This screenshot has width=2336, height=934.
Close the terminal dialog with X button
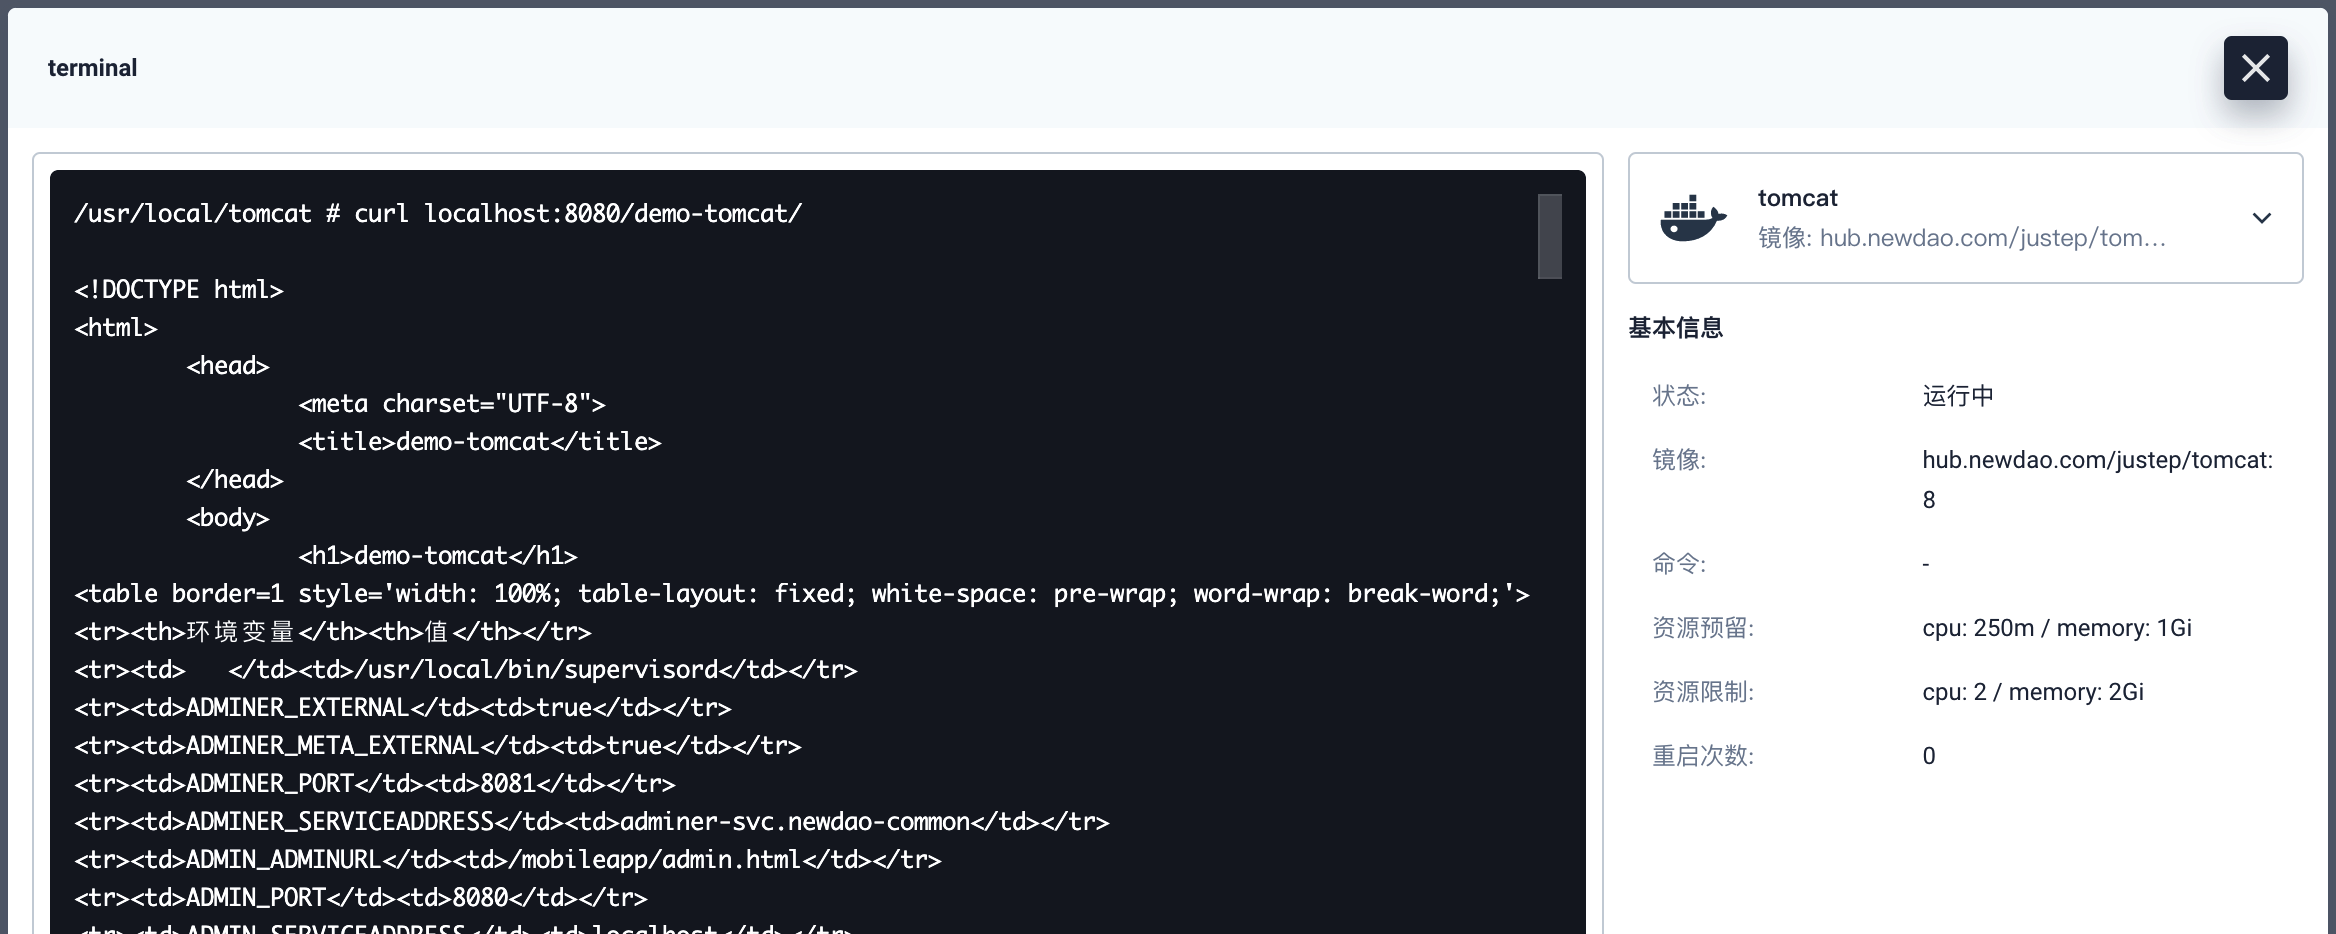pyautogui.click(x=2255, y=68)
